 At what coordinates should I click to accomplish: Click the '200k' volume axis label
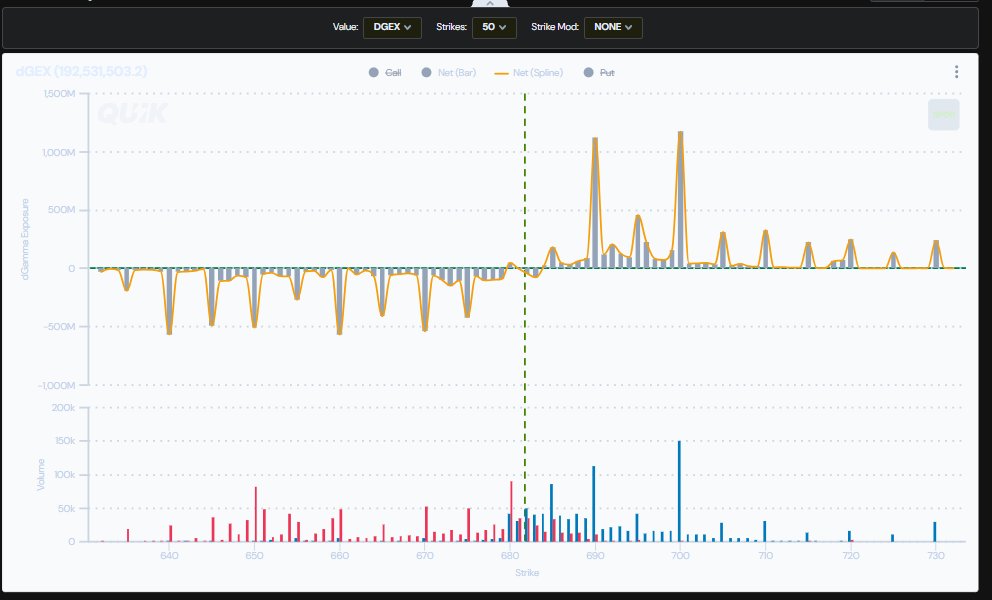pyautogui.click(x=63, y=408)
